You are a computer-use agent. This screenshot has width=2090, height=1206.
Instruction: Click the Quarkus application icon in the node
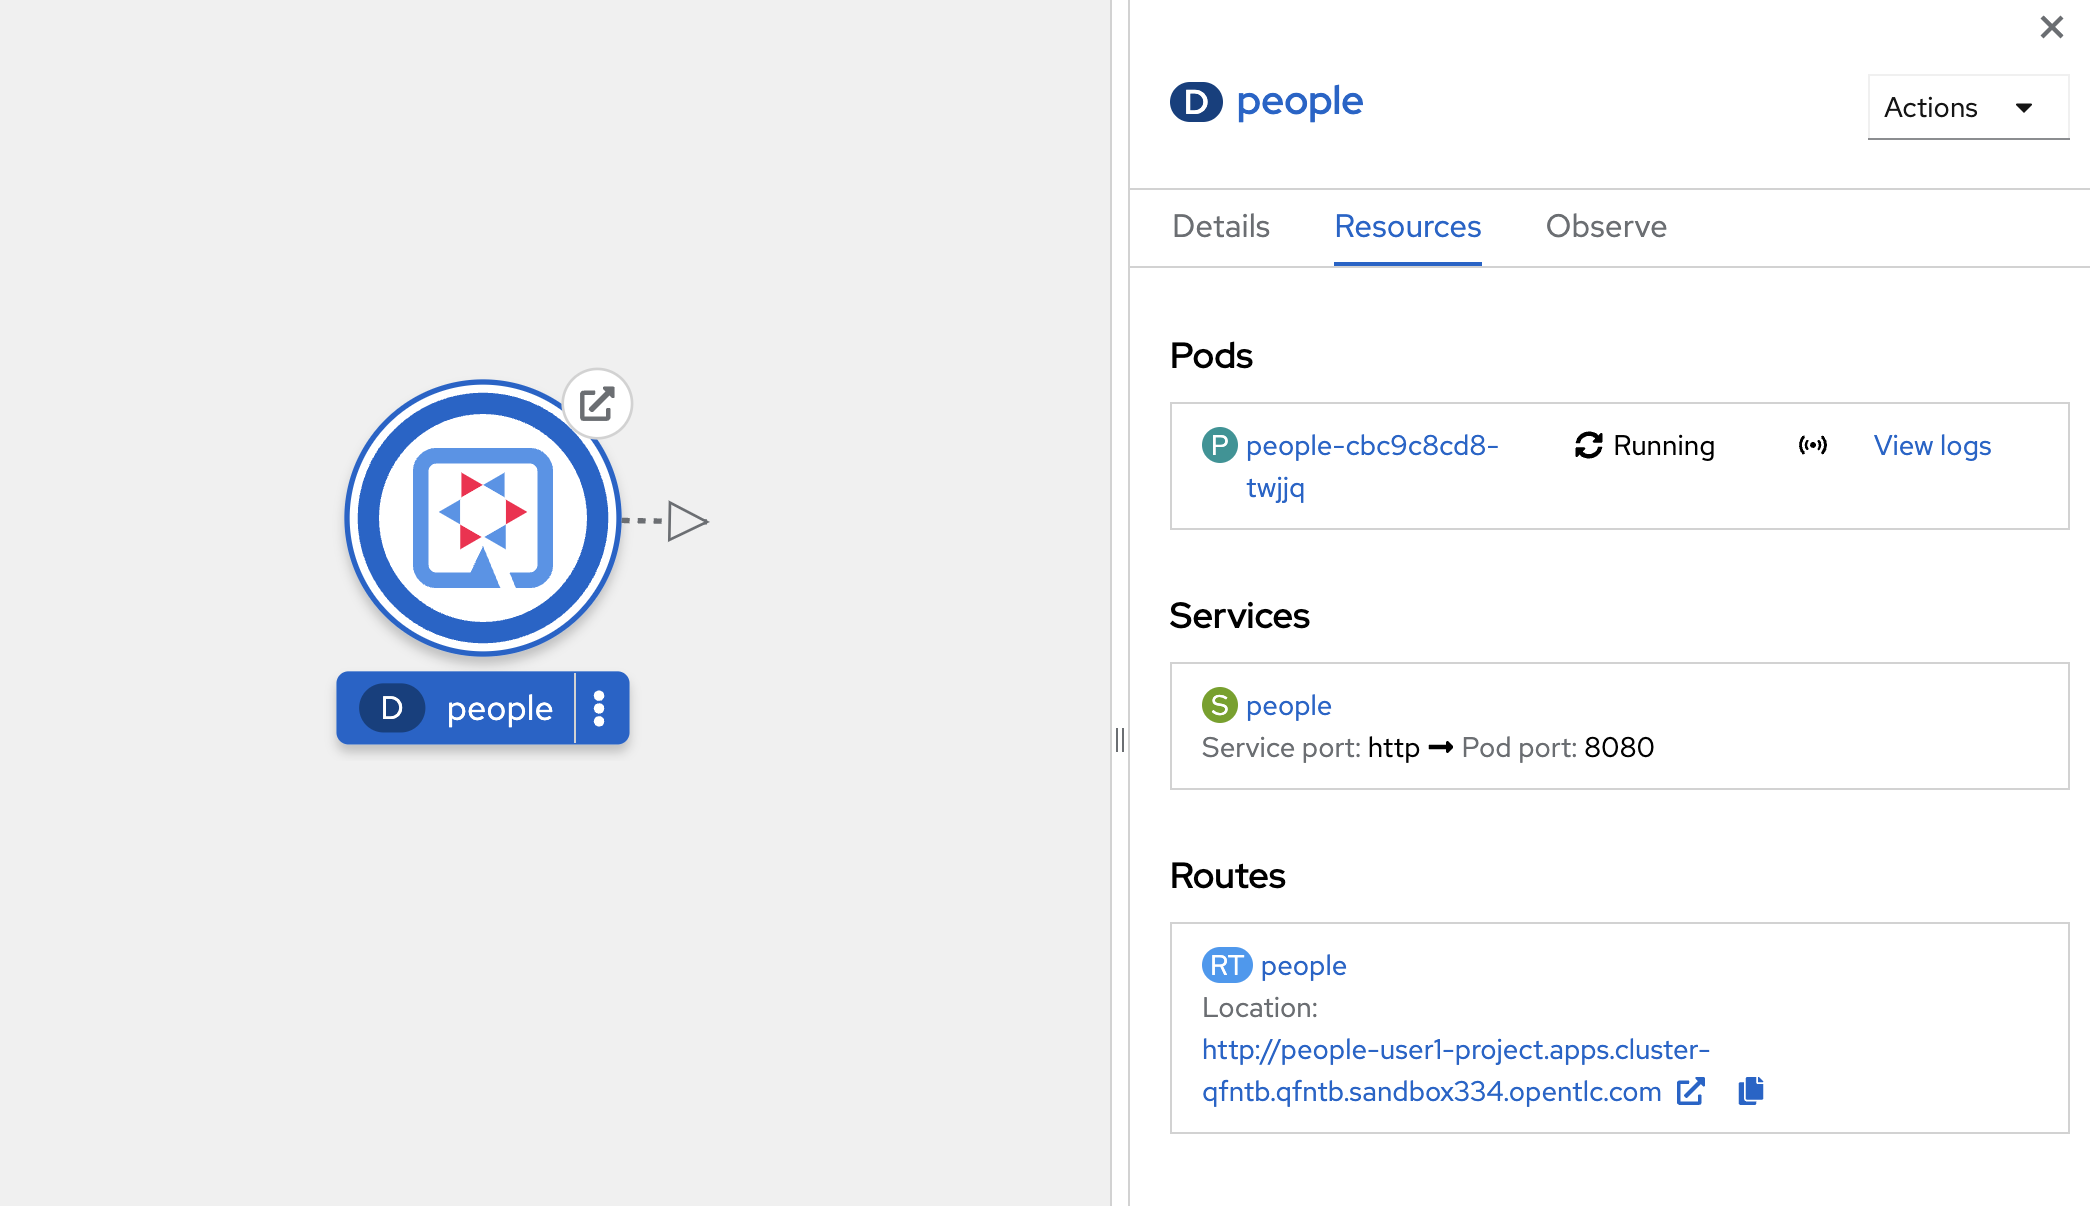[483, 518]
